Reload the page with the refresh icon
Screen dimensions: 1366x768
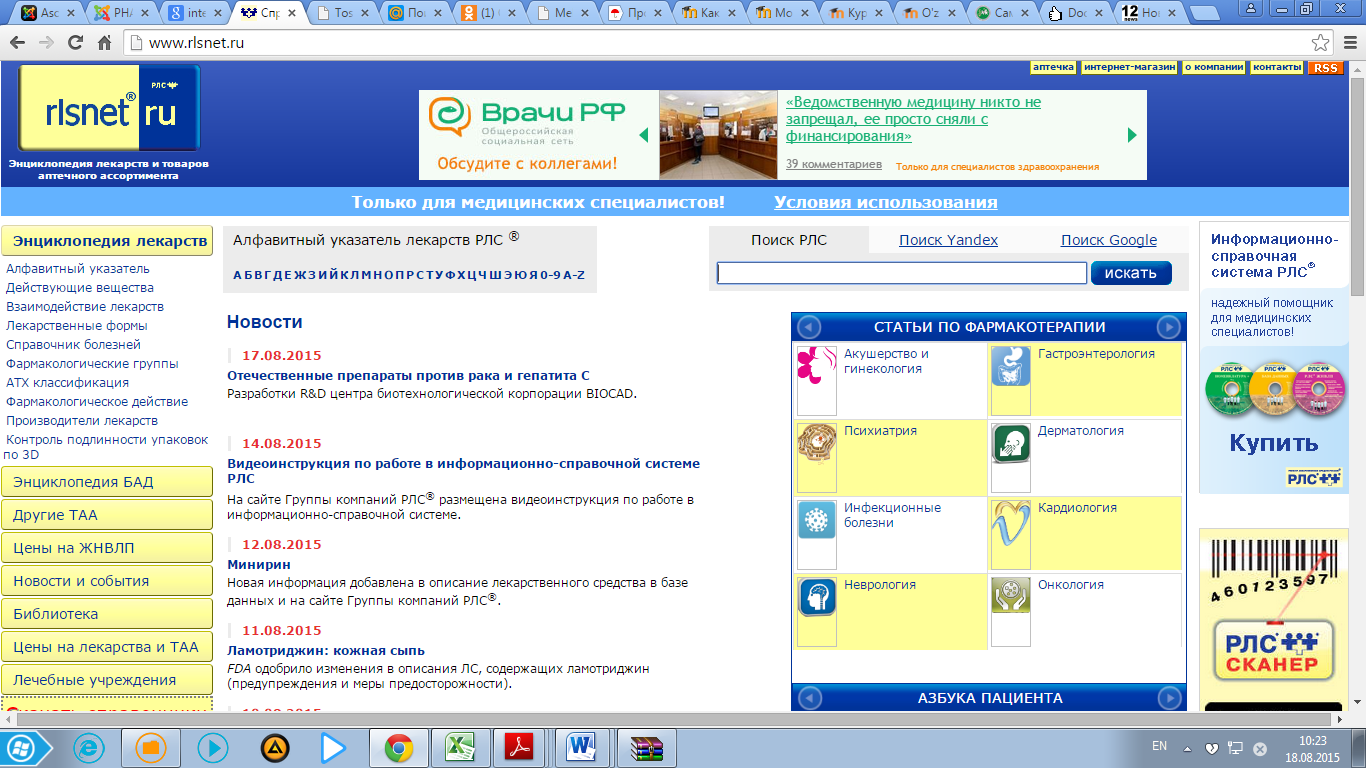point(75,43)
